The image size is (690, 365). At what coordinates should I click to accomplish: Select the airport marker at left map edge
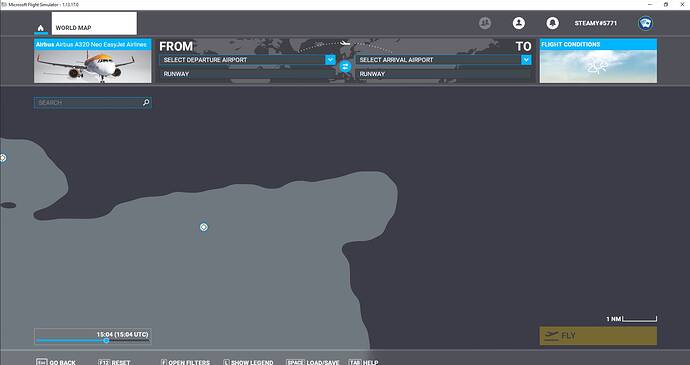pos(3,158)
